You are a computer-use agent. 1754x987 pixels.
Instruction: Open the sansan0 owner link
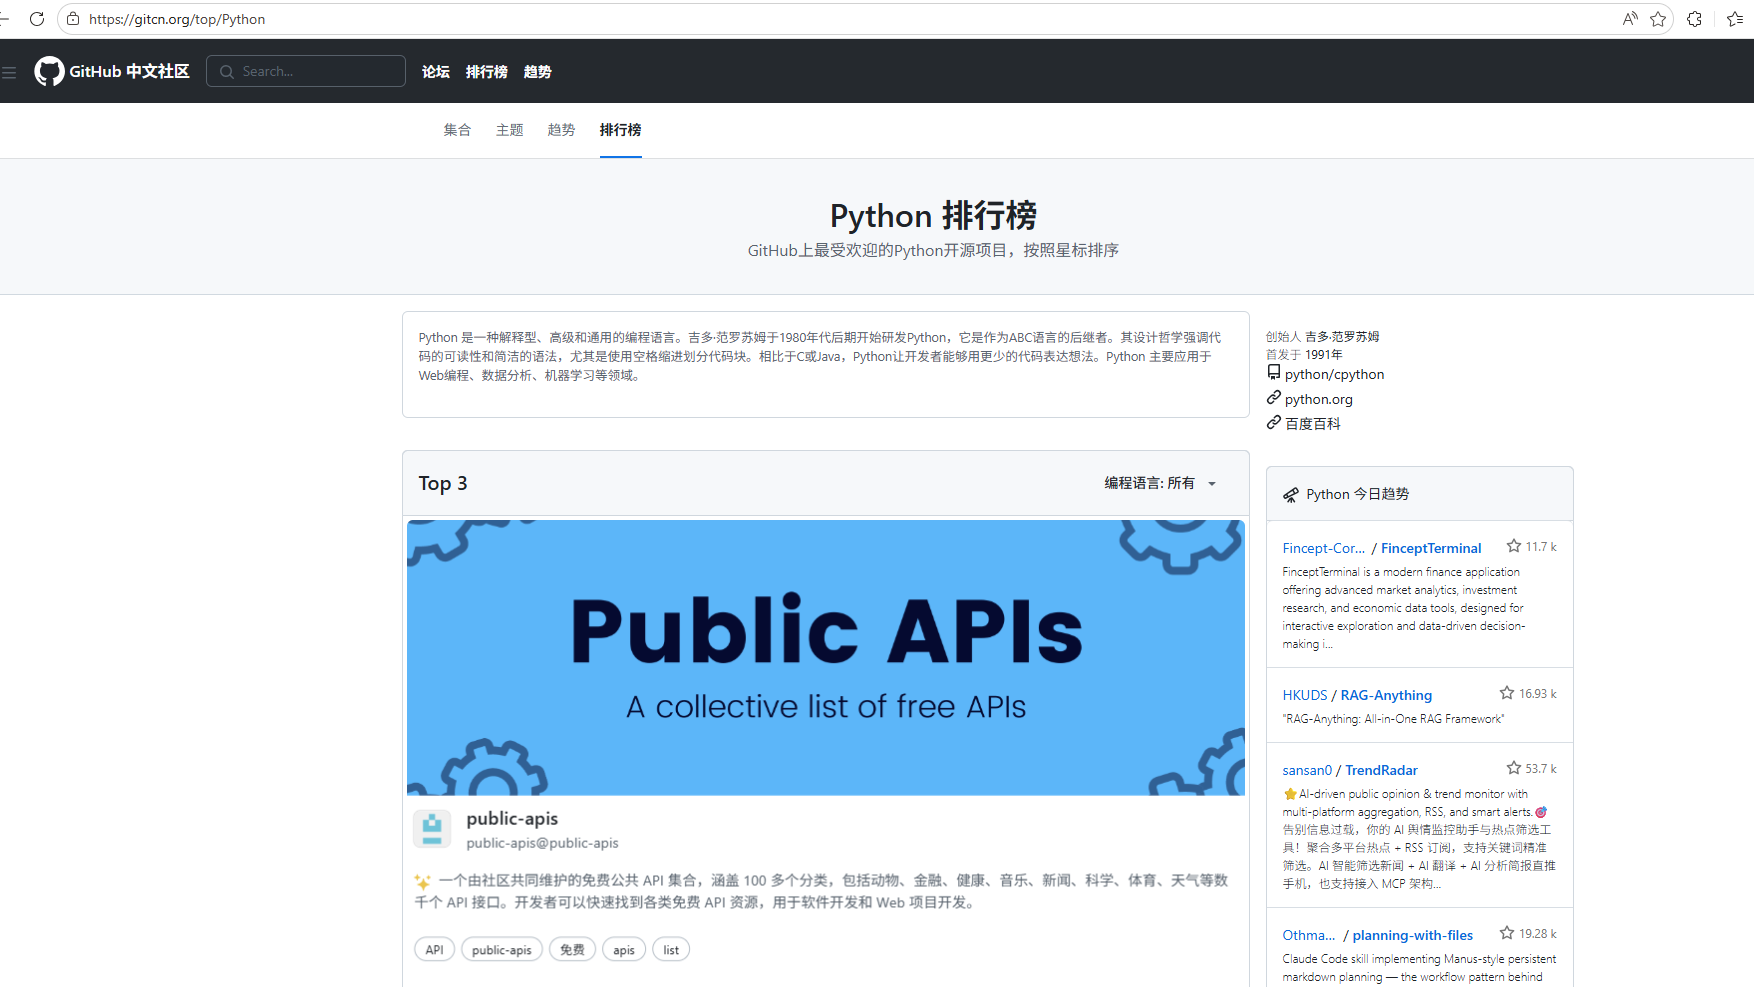(1307, 770)
